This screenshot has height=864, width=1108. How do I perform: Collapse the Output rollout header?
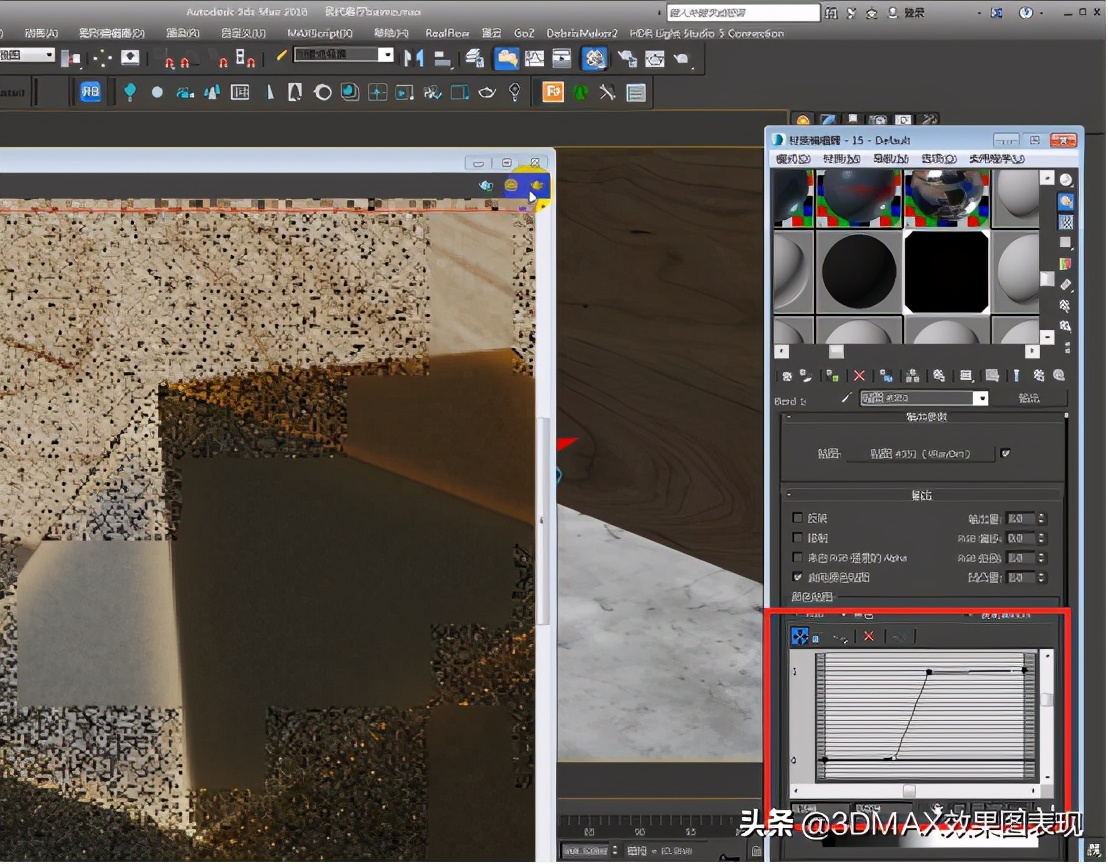point(920,494)
